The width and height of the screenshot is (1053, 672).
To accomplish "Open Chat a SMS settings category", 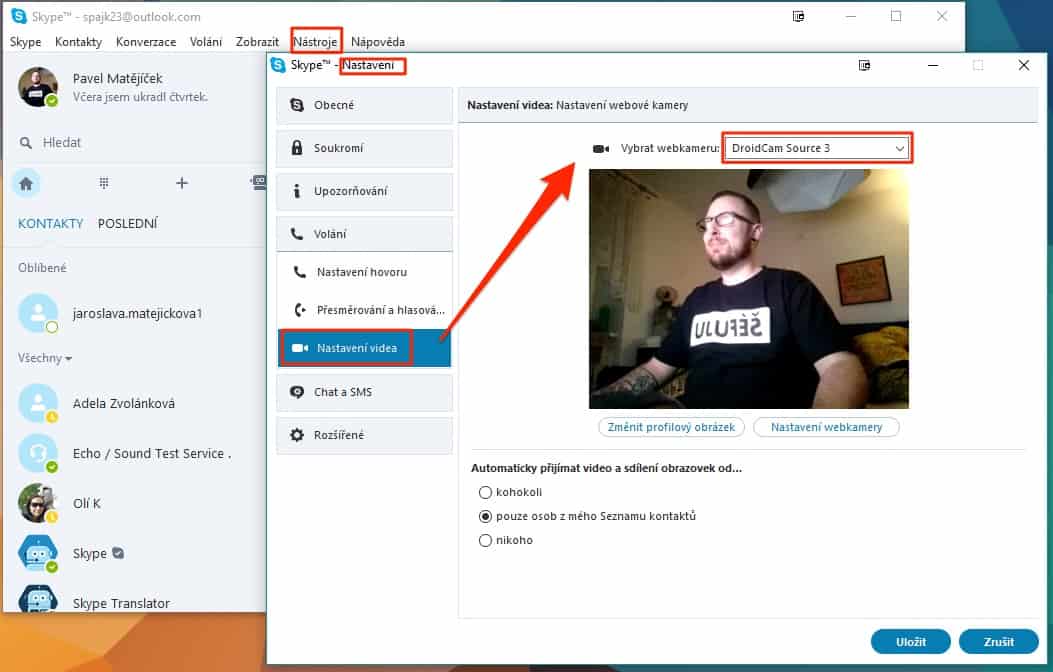I will (365, 392).
